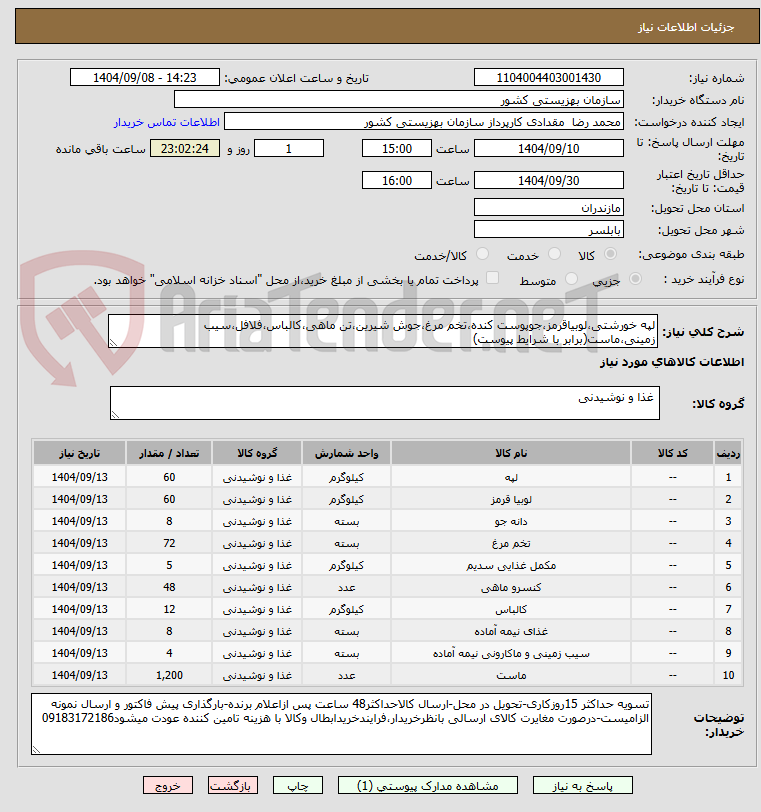Image resolution: width=761 pixels, height=812 pixels.
Task: Click the 15:00 deadline time field
Action: coord(397,149)
